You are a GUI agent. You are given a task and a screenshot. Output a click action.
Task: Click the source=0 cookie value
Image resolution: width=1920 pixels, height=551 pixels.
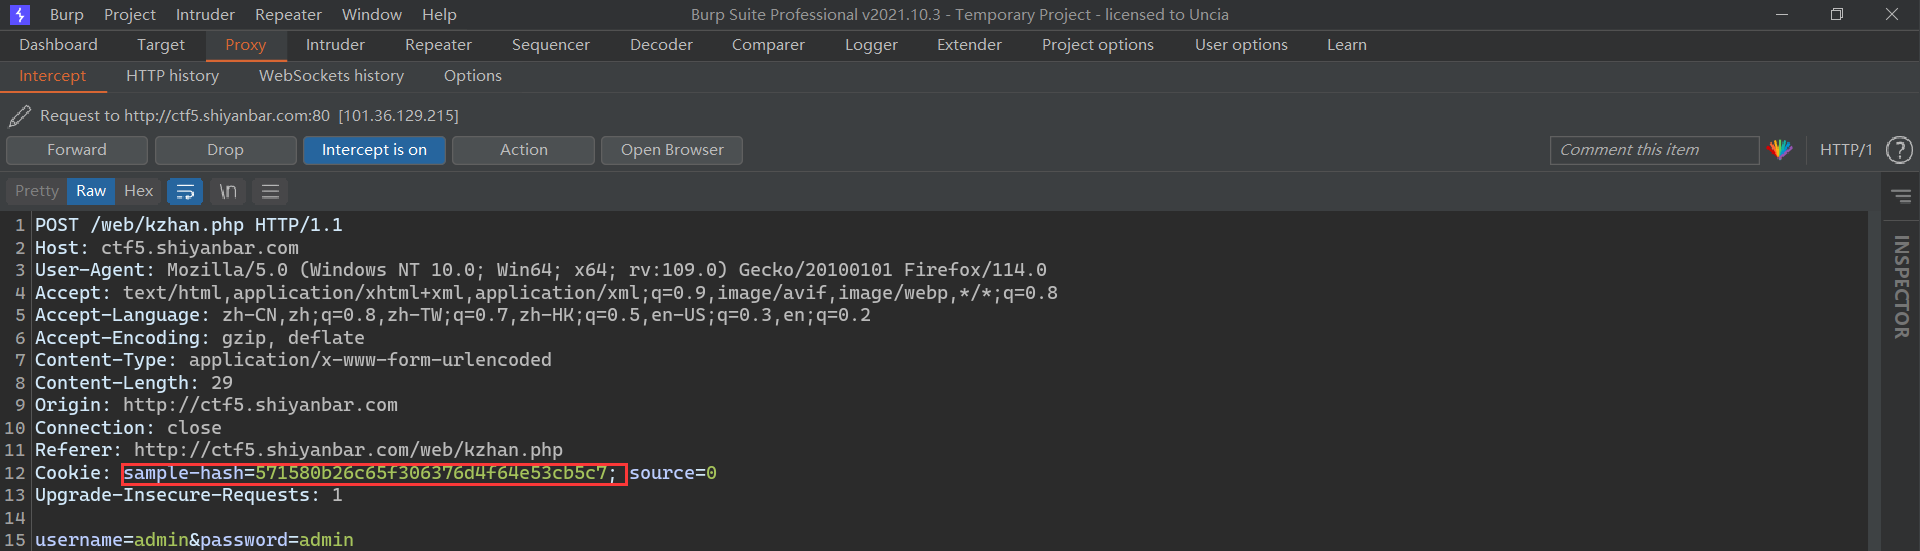pyautogui.click(x=673, y=473)
